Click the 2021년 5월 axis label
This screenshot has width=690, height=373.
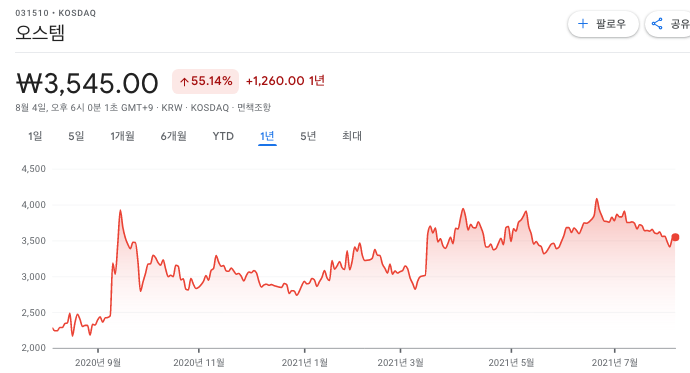(x=511, y=362)
